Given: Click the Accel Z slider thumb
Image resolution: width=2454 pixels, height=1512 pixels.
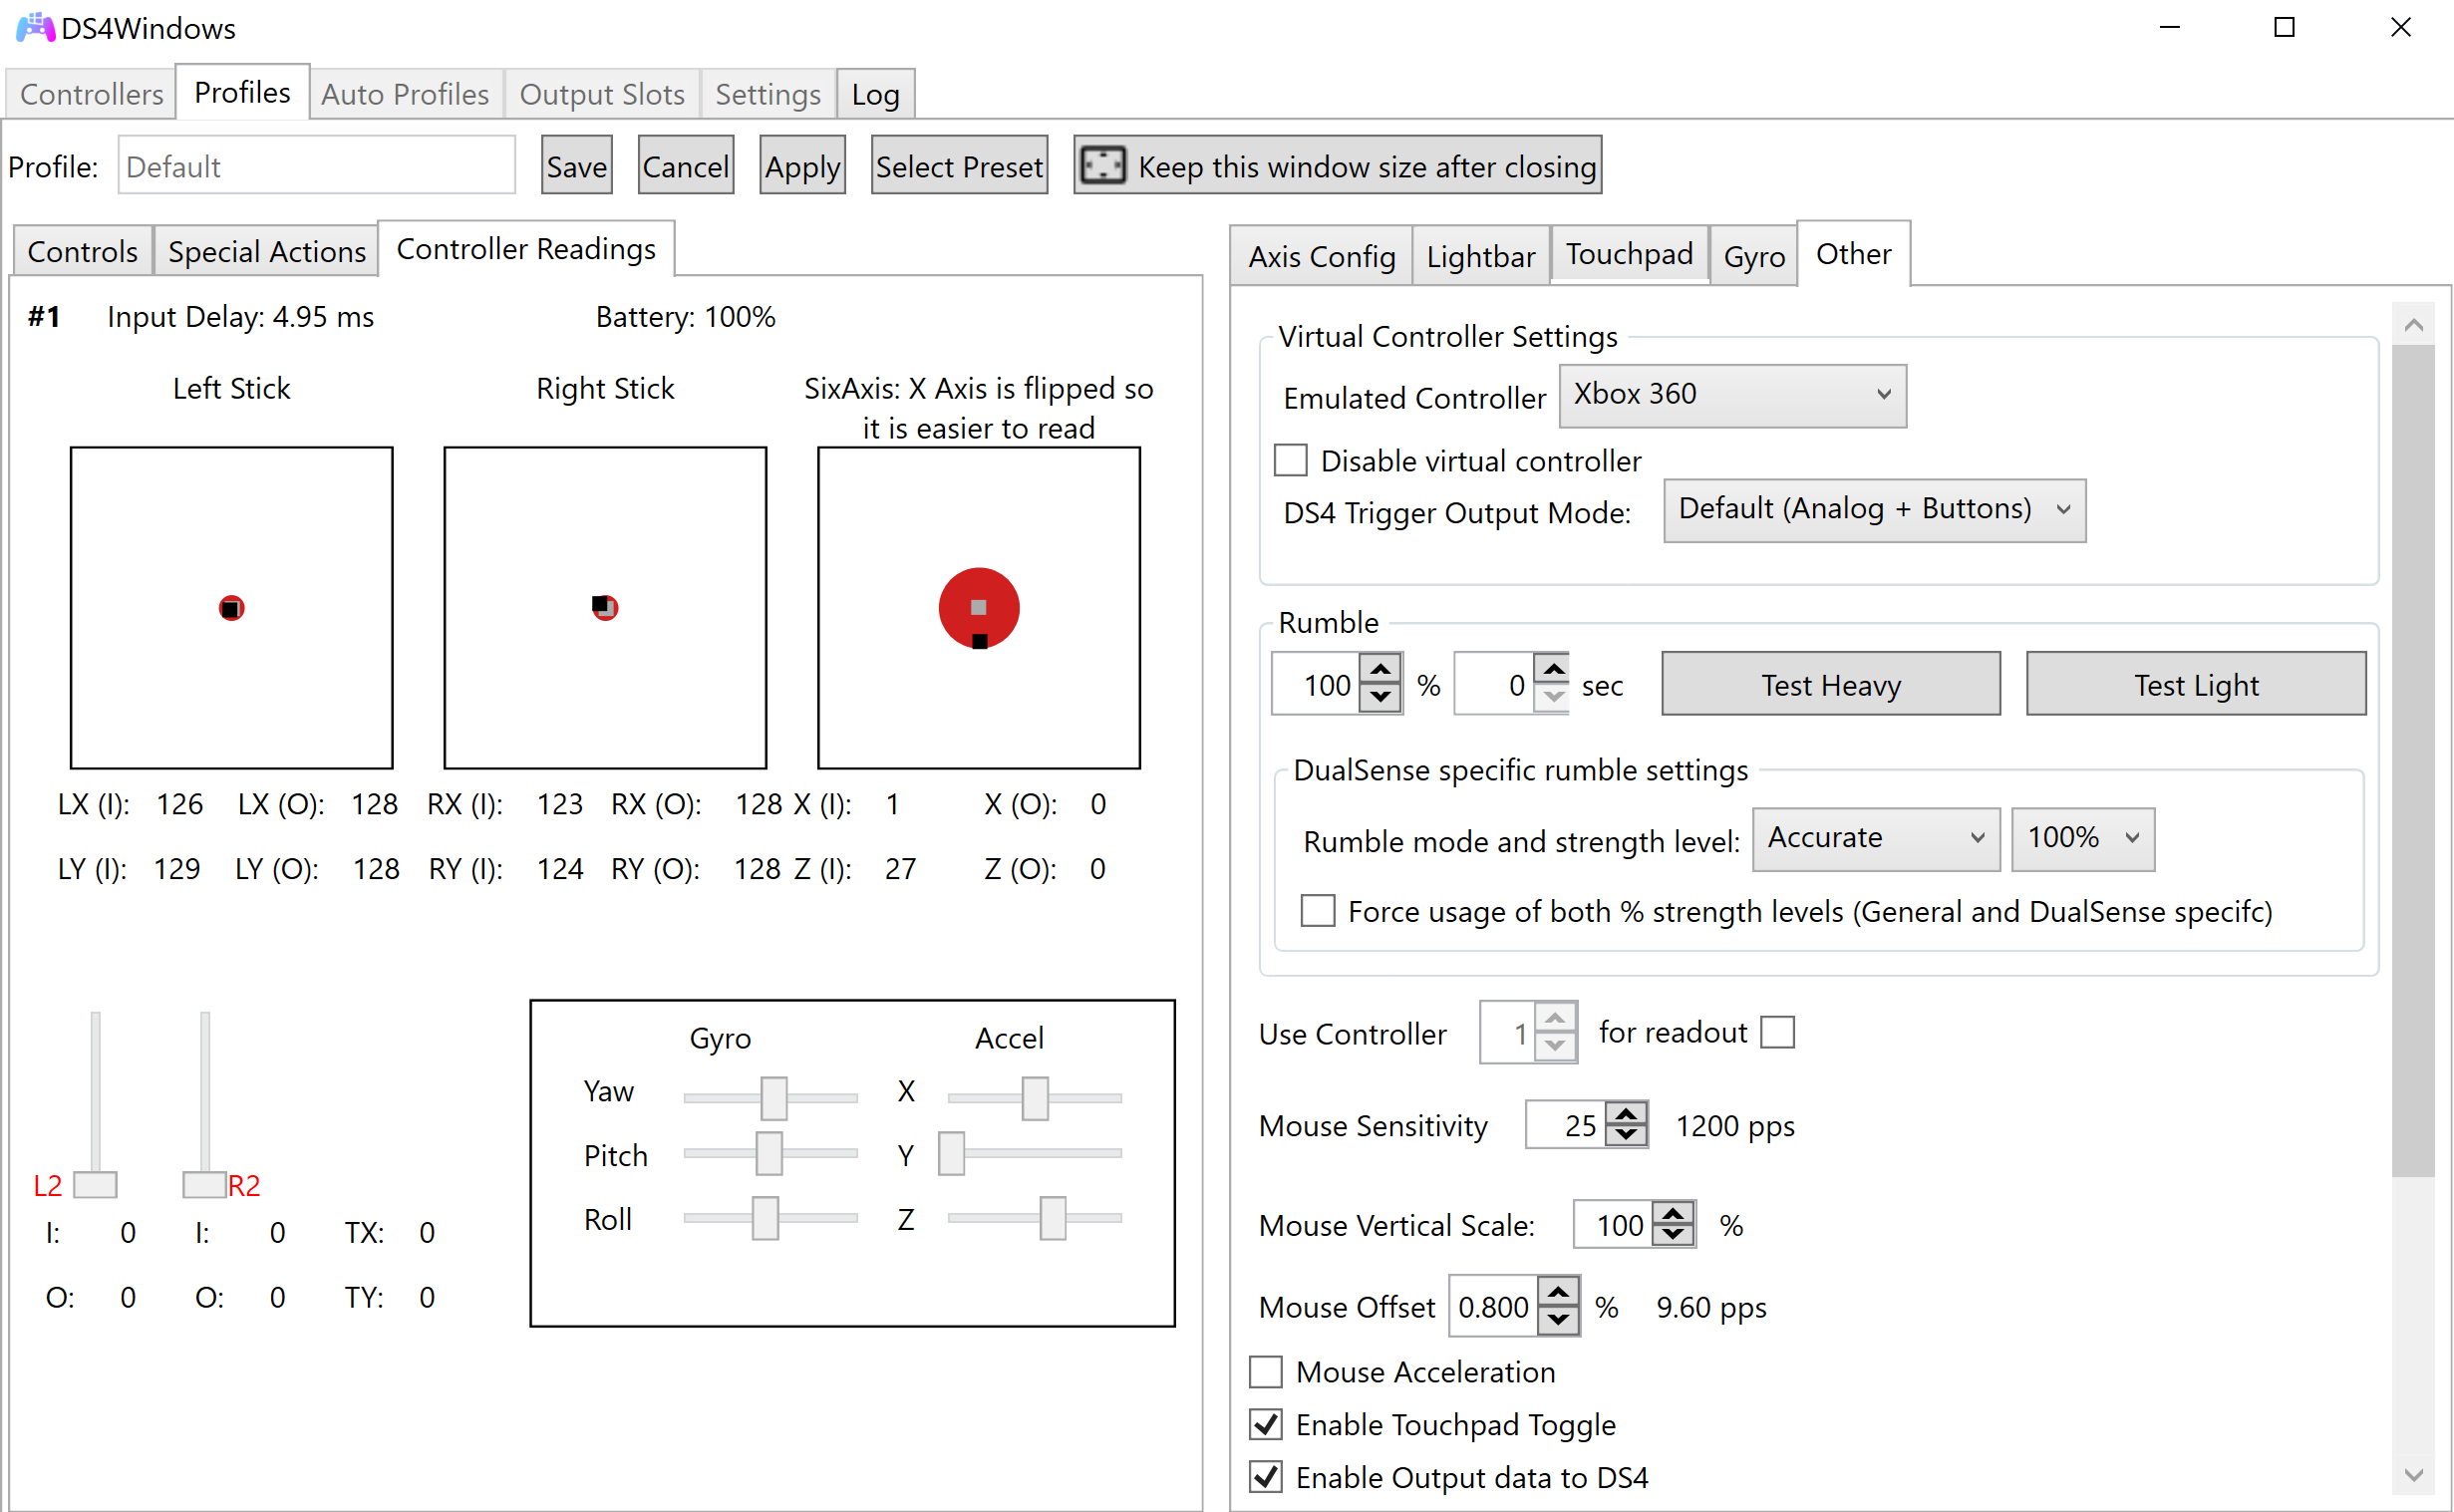Looking at the screenshot, I should tap(1053, 1218).
